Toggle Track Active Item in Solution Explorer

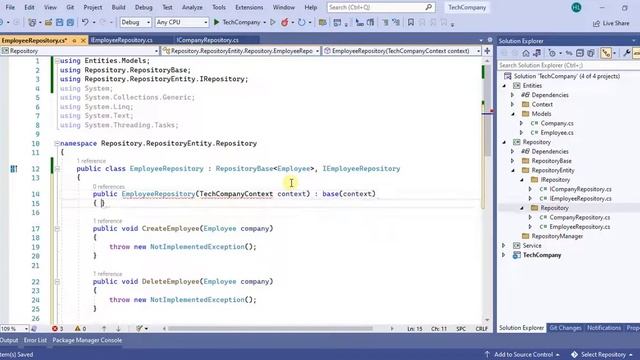tap(606, 53)
